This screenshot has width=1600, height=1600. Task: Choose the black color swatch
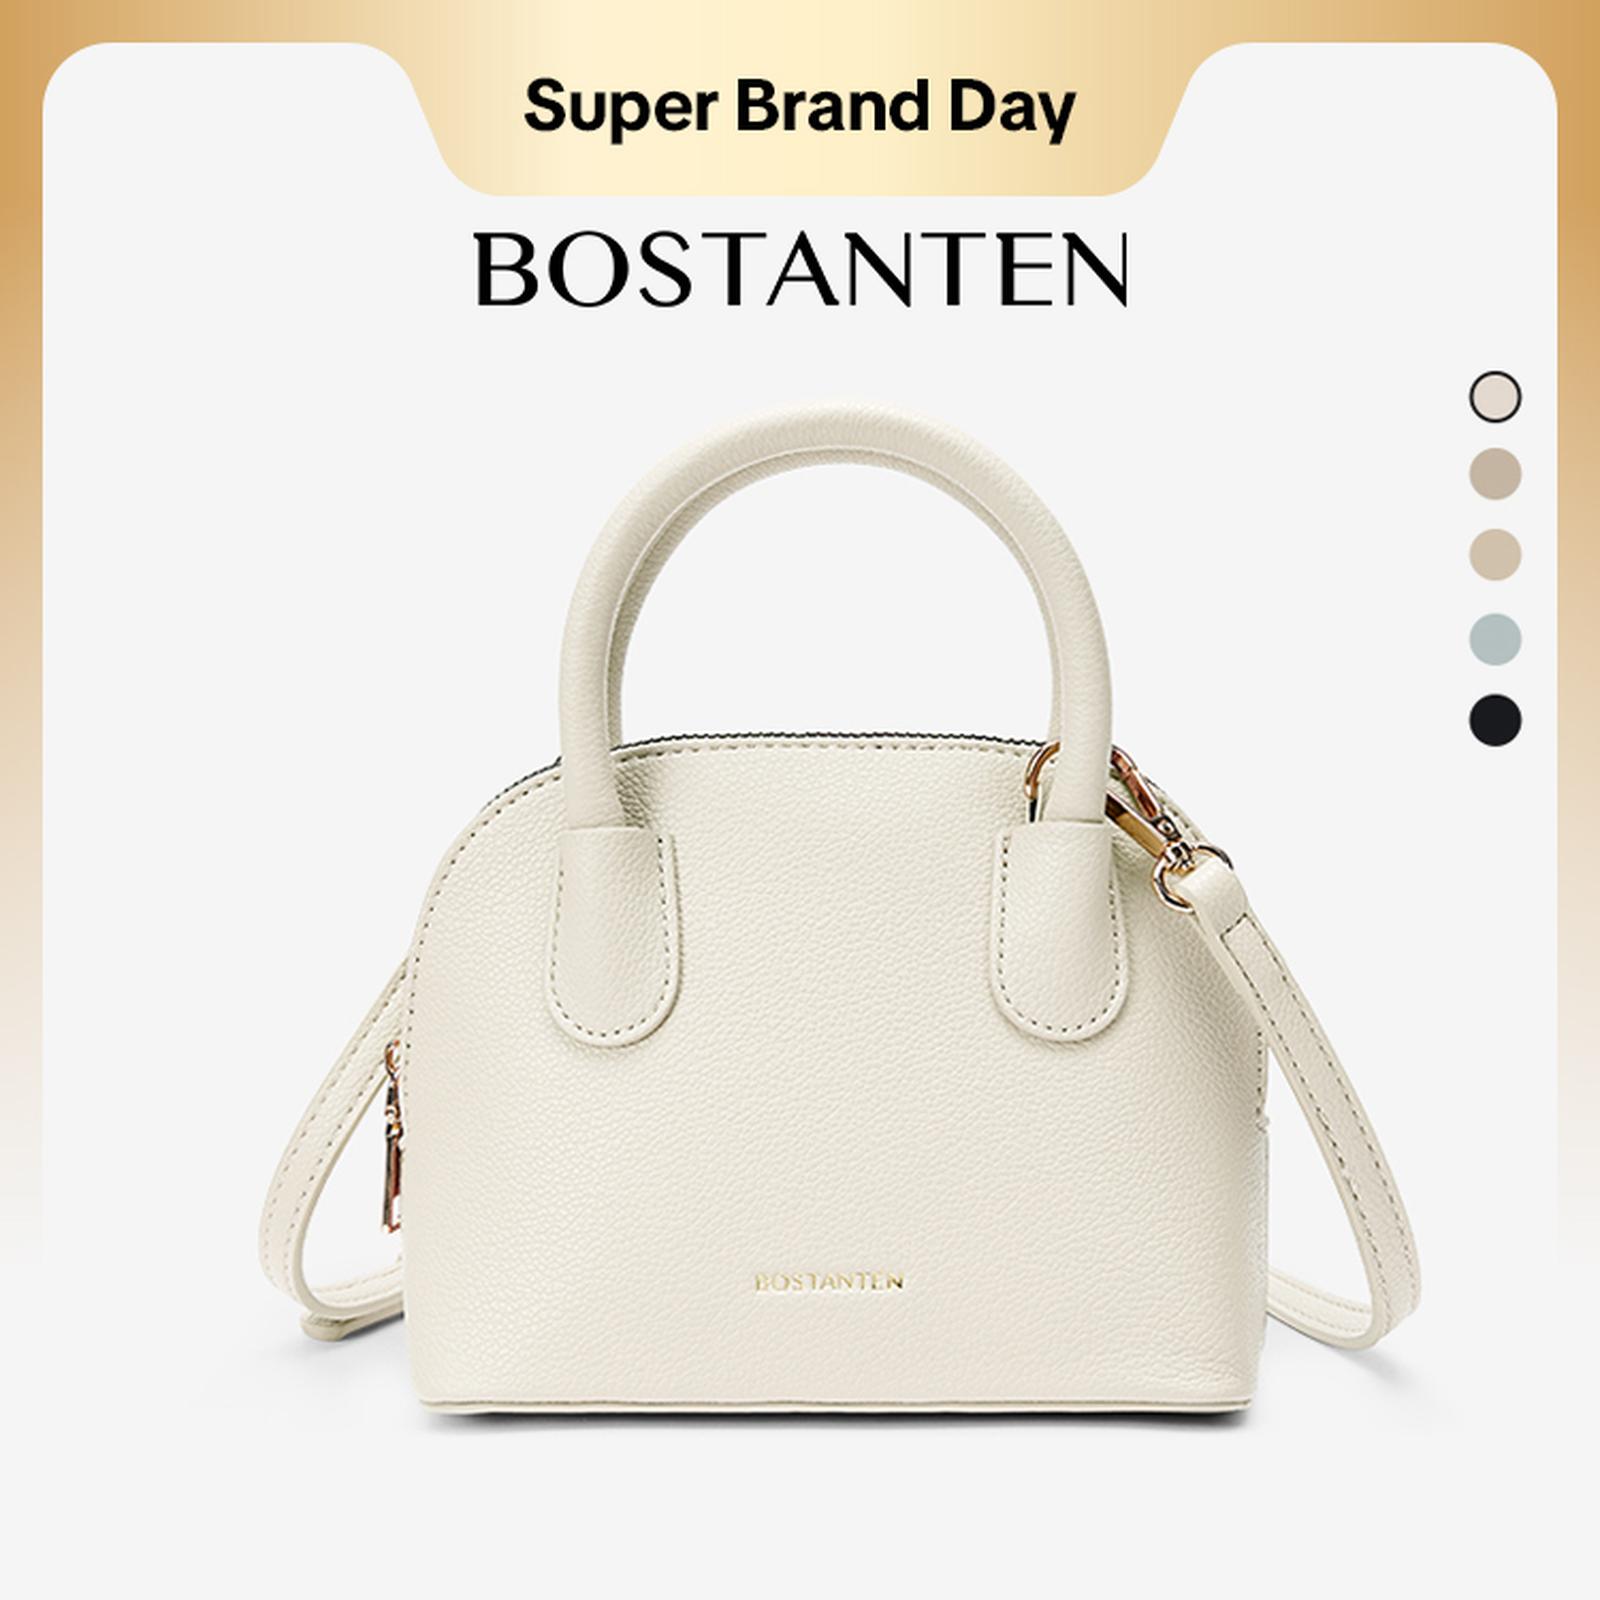coord(1495,719)
